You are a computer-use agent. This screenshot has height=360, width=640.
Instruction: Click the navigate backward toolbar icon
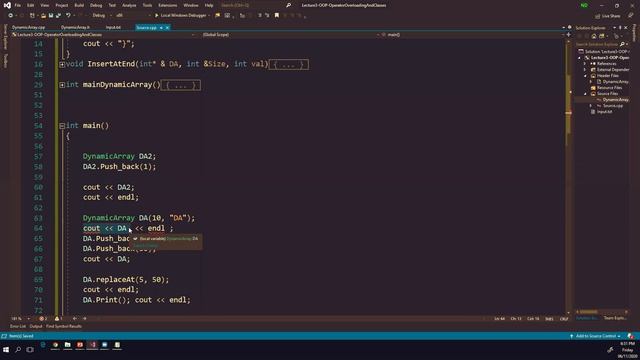pyautogui.click(x=11, y=16)
